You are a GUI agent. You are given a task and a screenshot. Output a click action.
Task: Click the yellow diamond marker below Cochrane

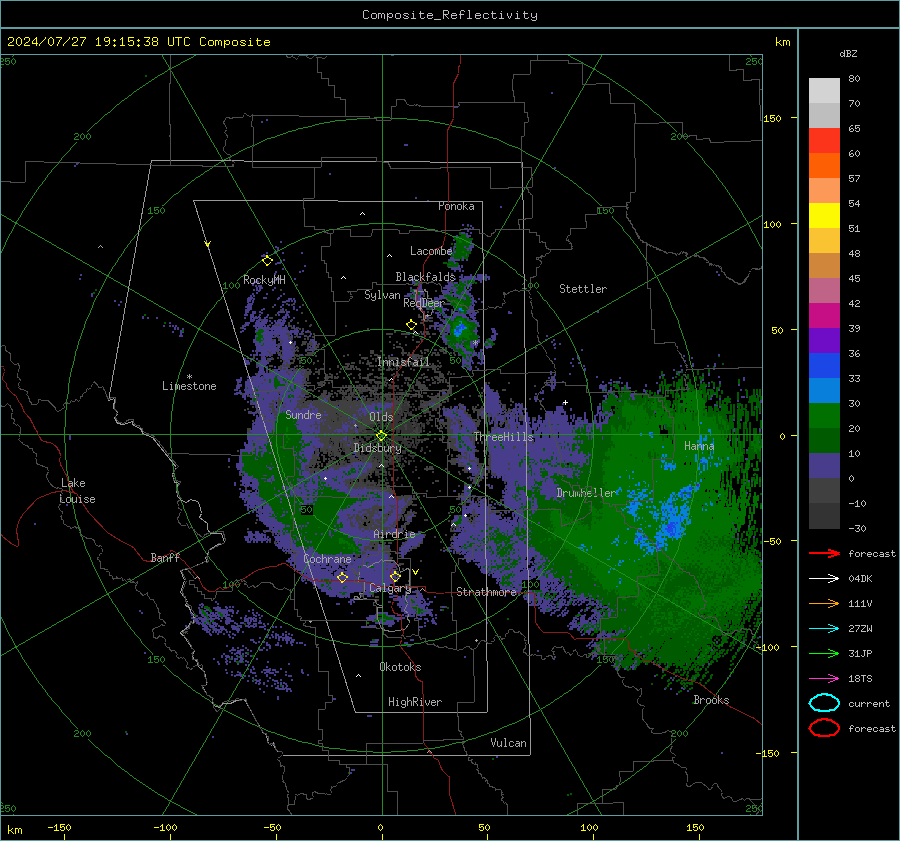(342, 577)
